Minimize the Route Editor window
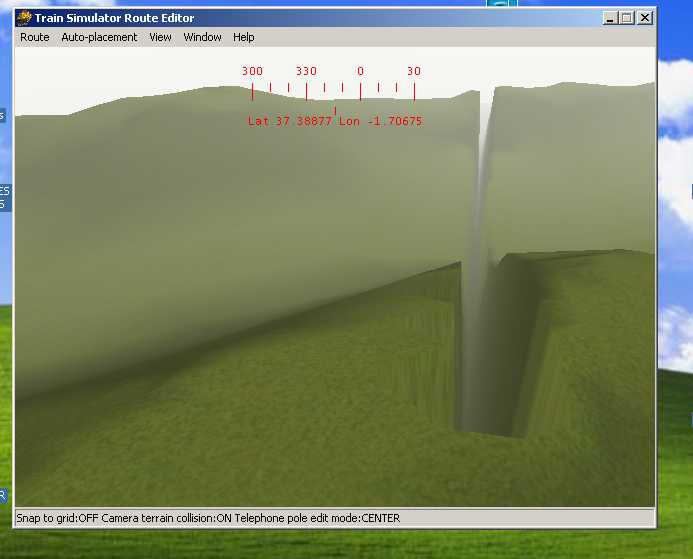 click(x=611, y=18)
